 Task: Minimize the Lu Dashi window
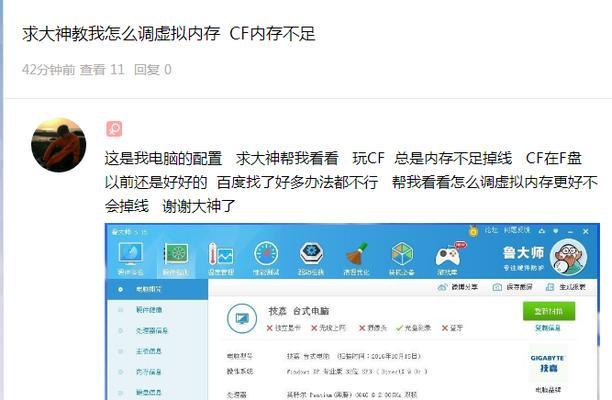point(571,232)
